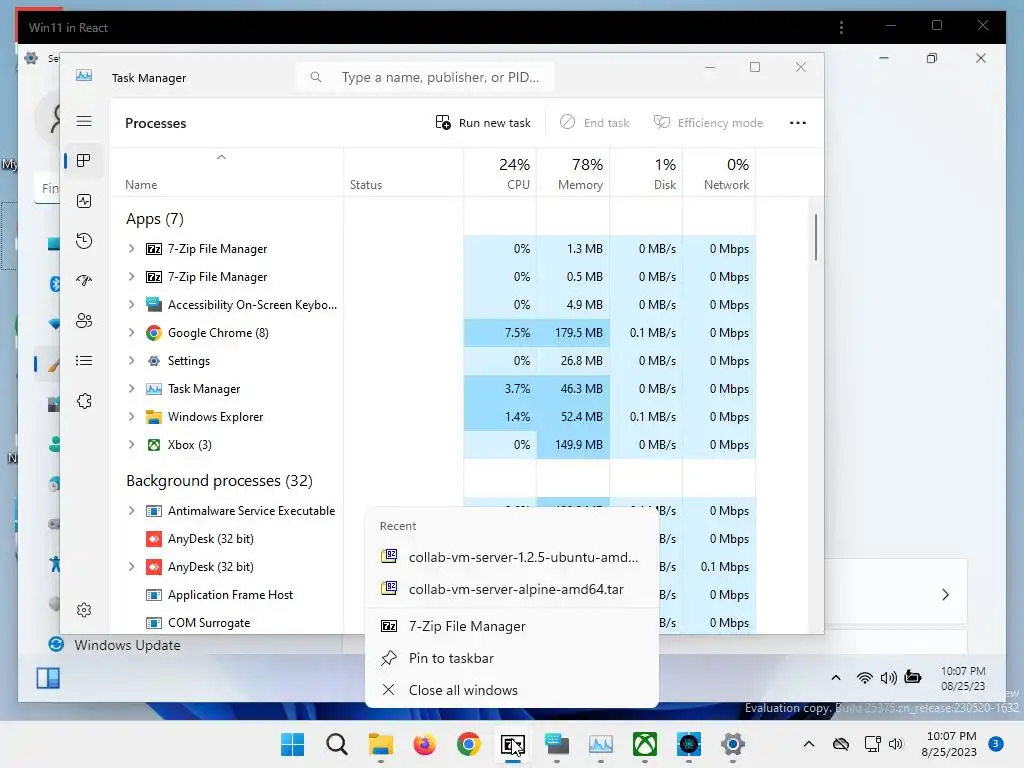
Task: Open File Explorer from the outer taskbar
Action: [x=381, y=744]
